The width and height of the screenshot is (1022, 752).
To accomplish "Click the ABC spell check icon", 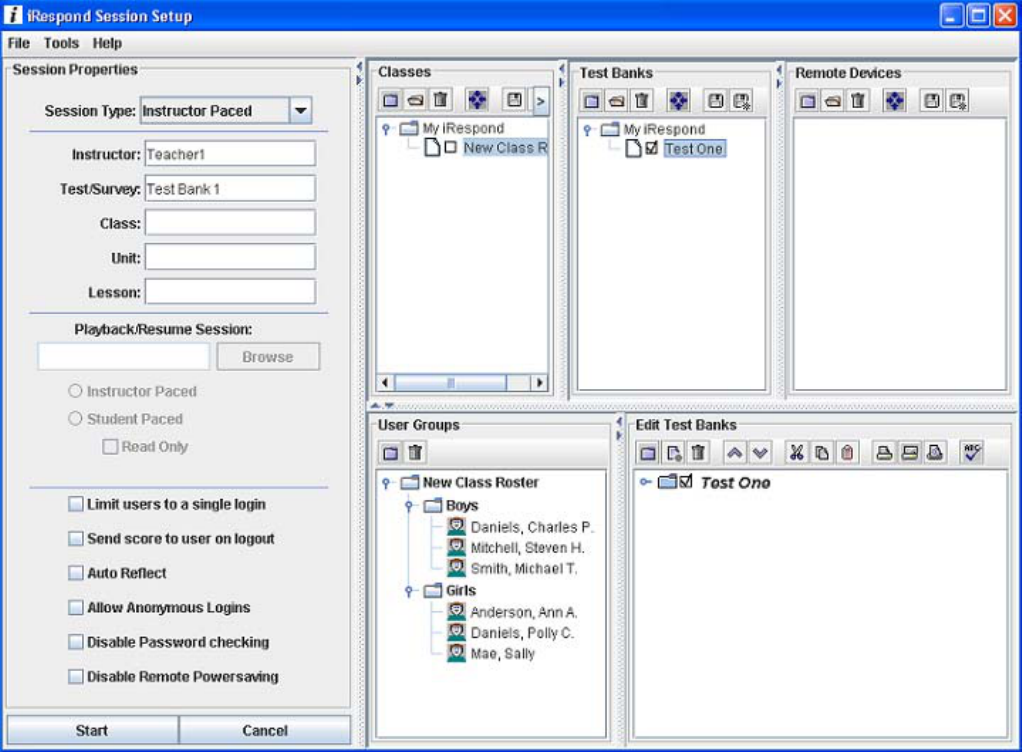I will [x=972, y=452].
